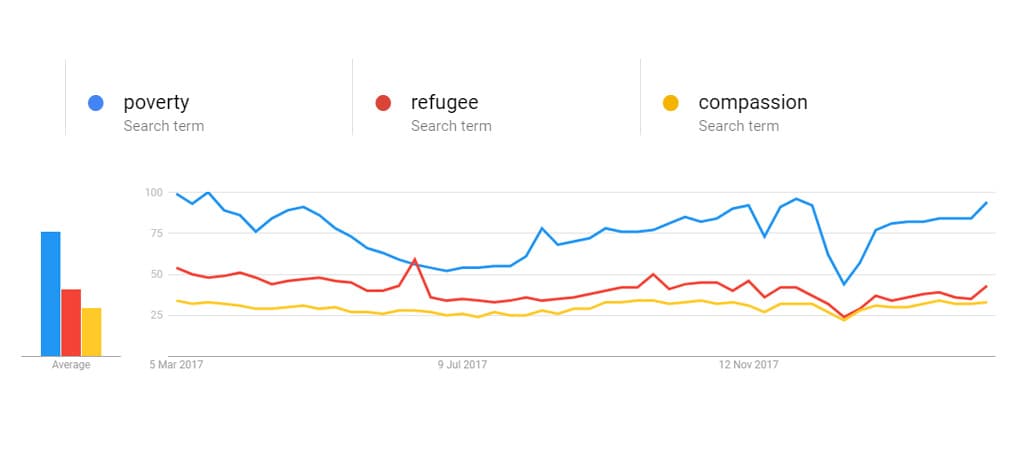This screenshot has width=1024, height=461.
Task: Click the red refugee line spike peak
Action: point(414,259)
